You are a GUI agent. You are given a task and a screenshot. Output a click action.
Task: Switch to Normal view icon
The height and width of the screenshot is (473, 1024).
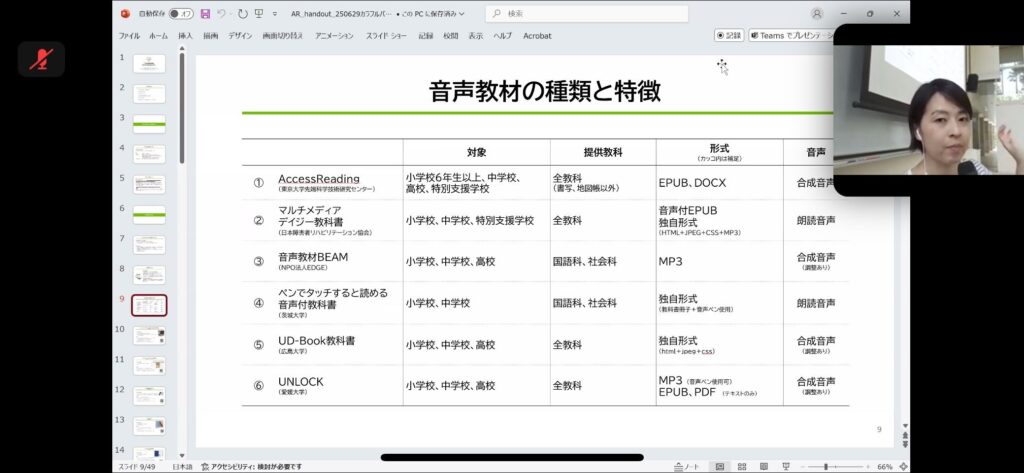(x=720, y=466)
